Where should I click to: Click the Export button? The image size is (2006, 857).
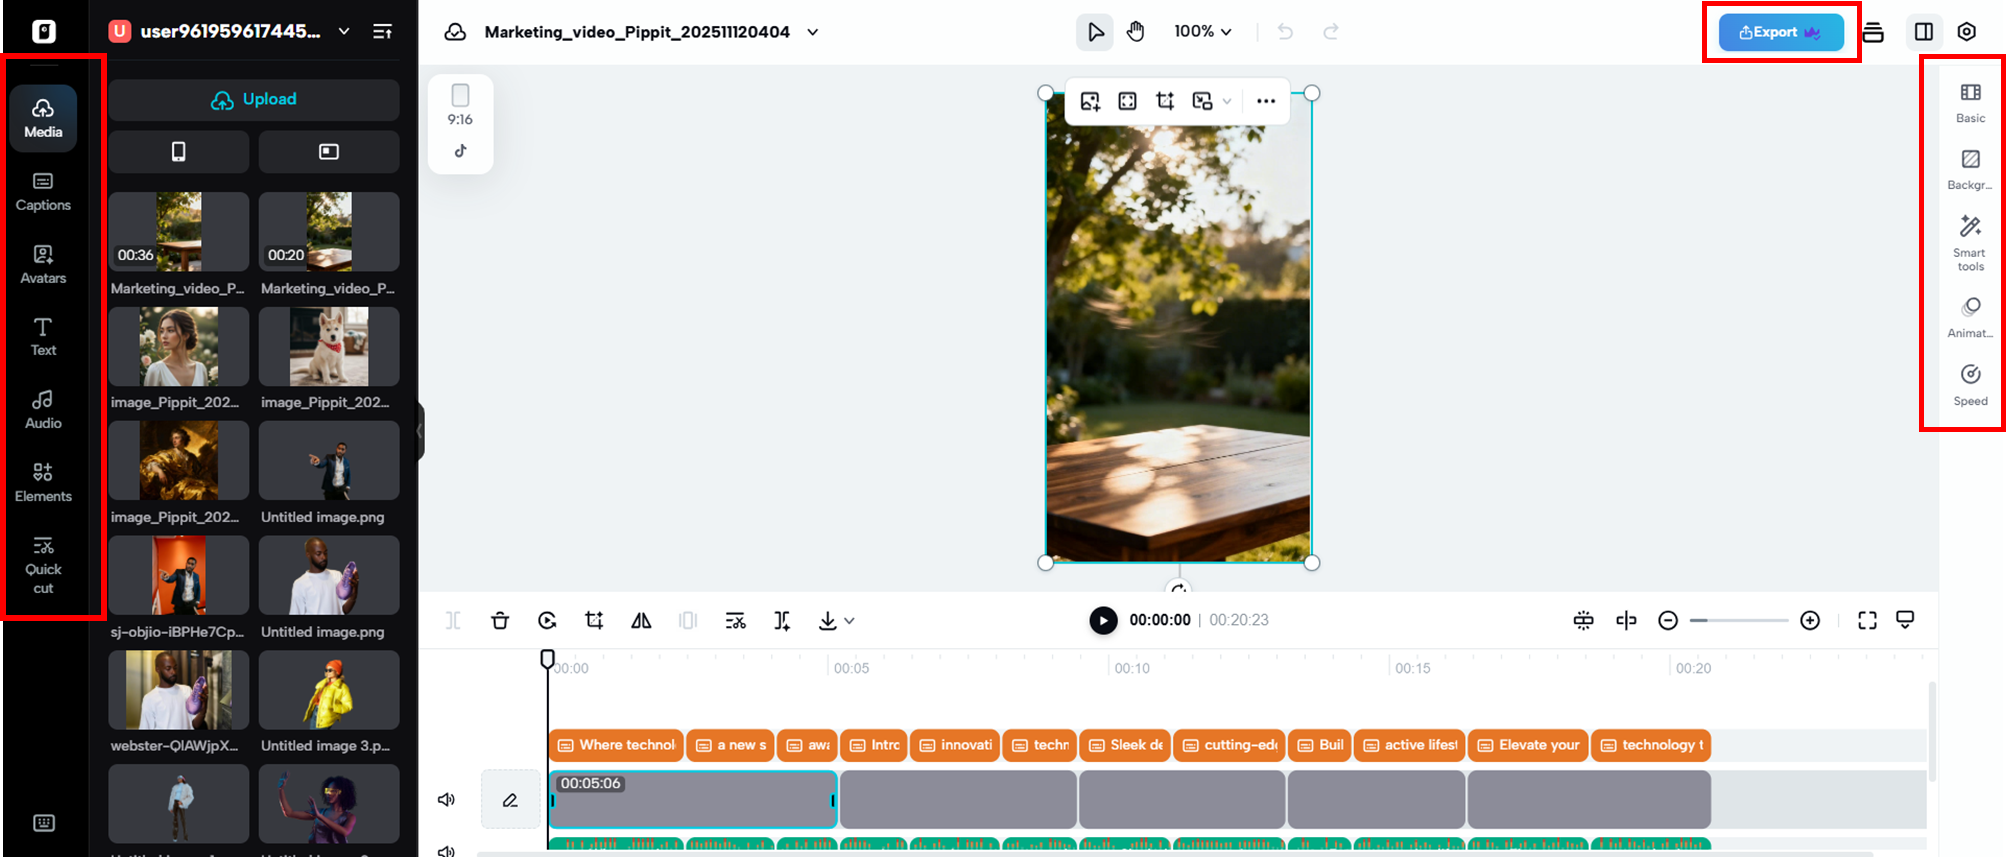1781,32
